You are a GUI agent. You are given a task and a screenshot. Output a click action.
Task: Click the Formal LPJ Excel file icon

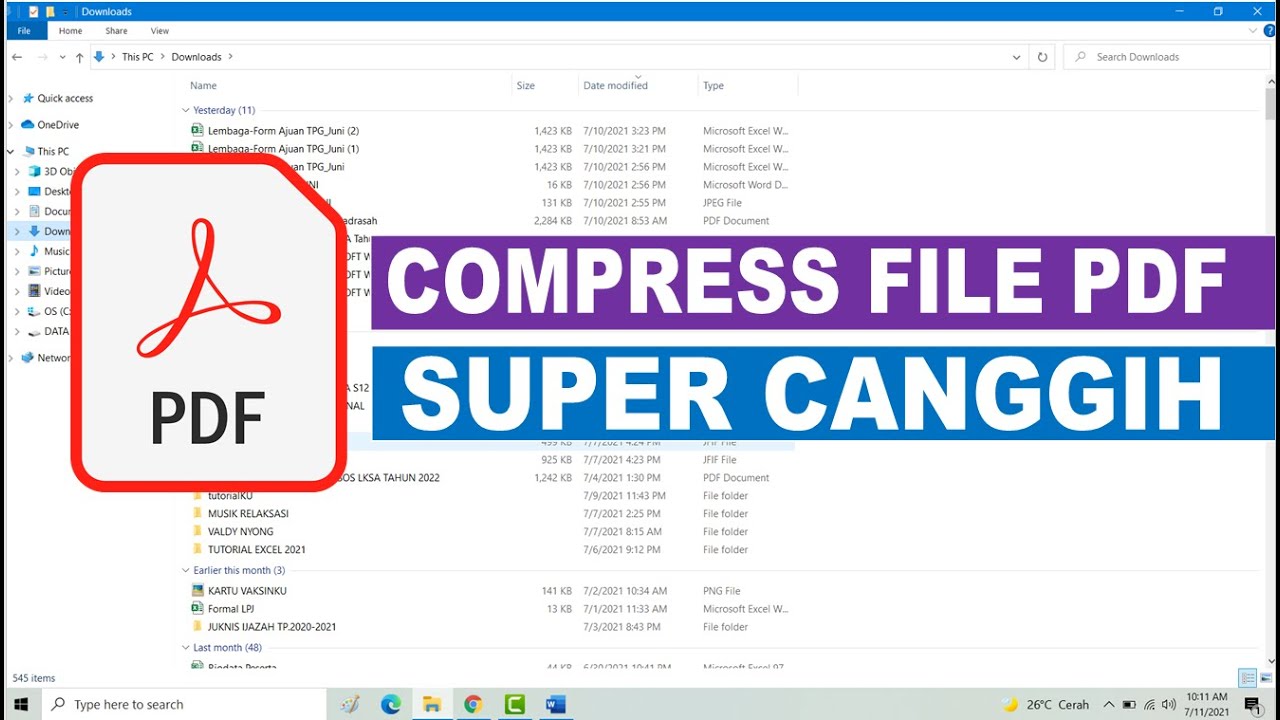pos(197,609)
